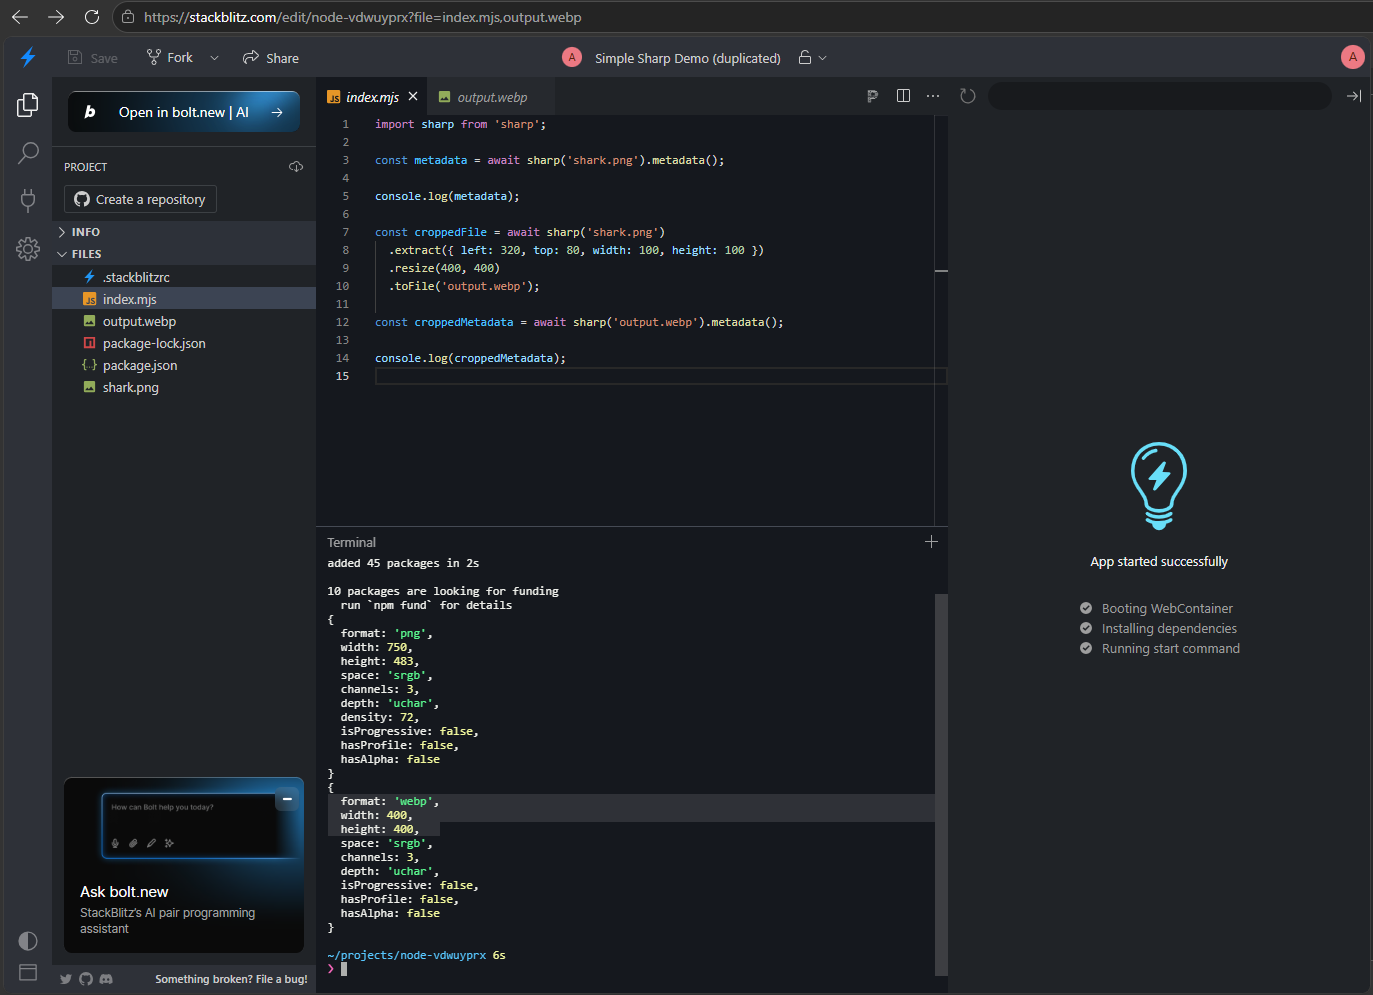Click the project owner avatar beside the title
1373x995 pixels.
[x=572, y=57]
